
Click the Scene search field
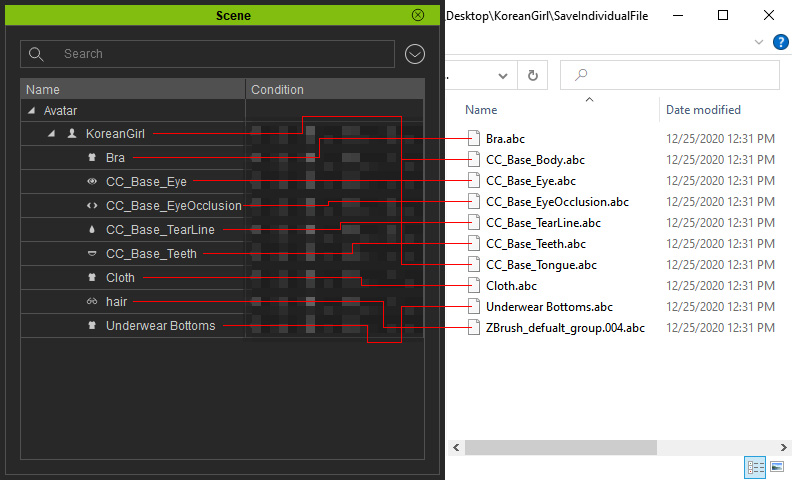click(207, 54)
